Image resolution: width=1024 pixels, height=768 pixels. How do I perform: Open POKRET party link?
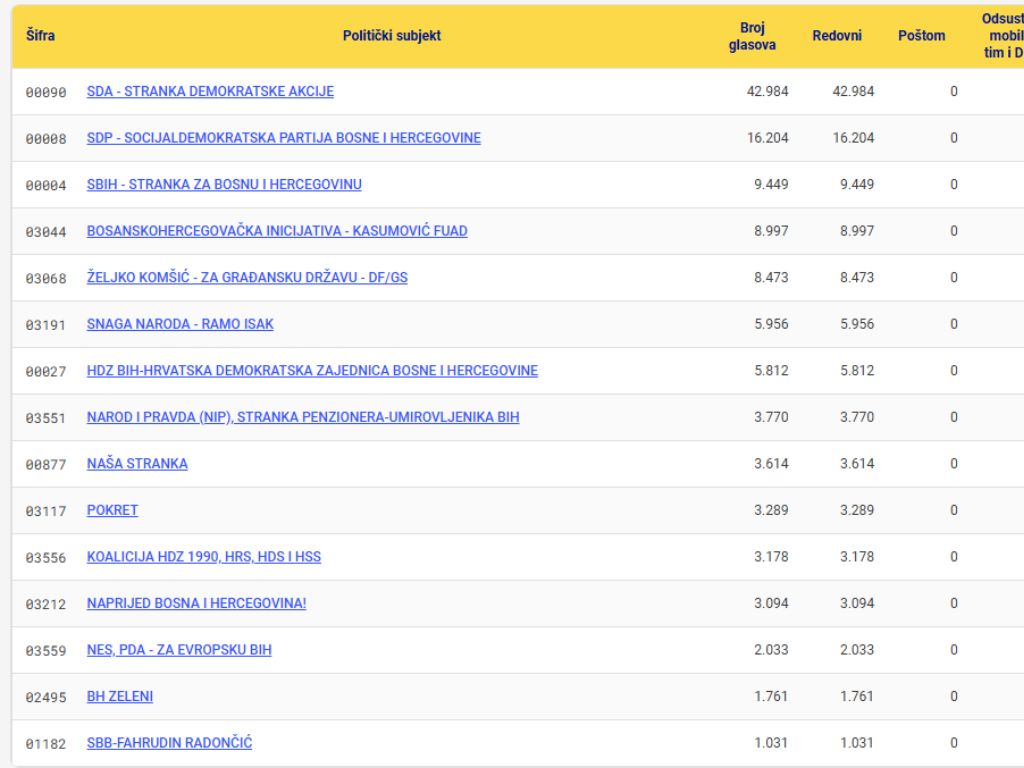coord(112,510)
